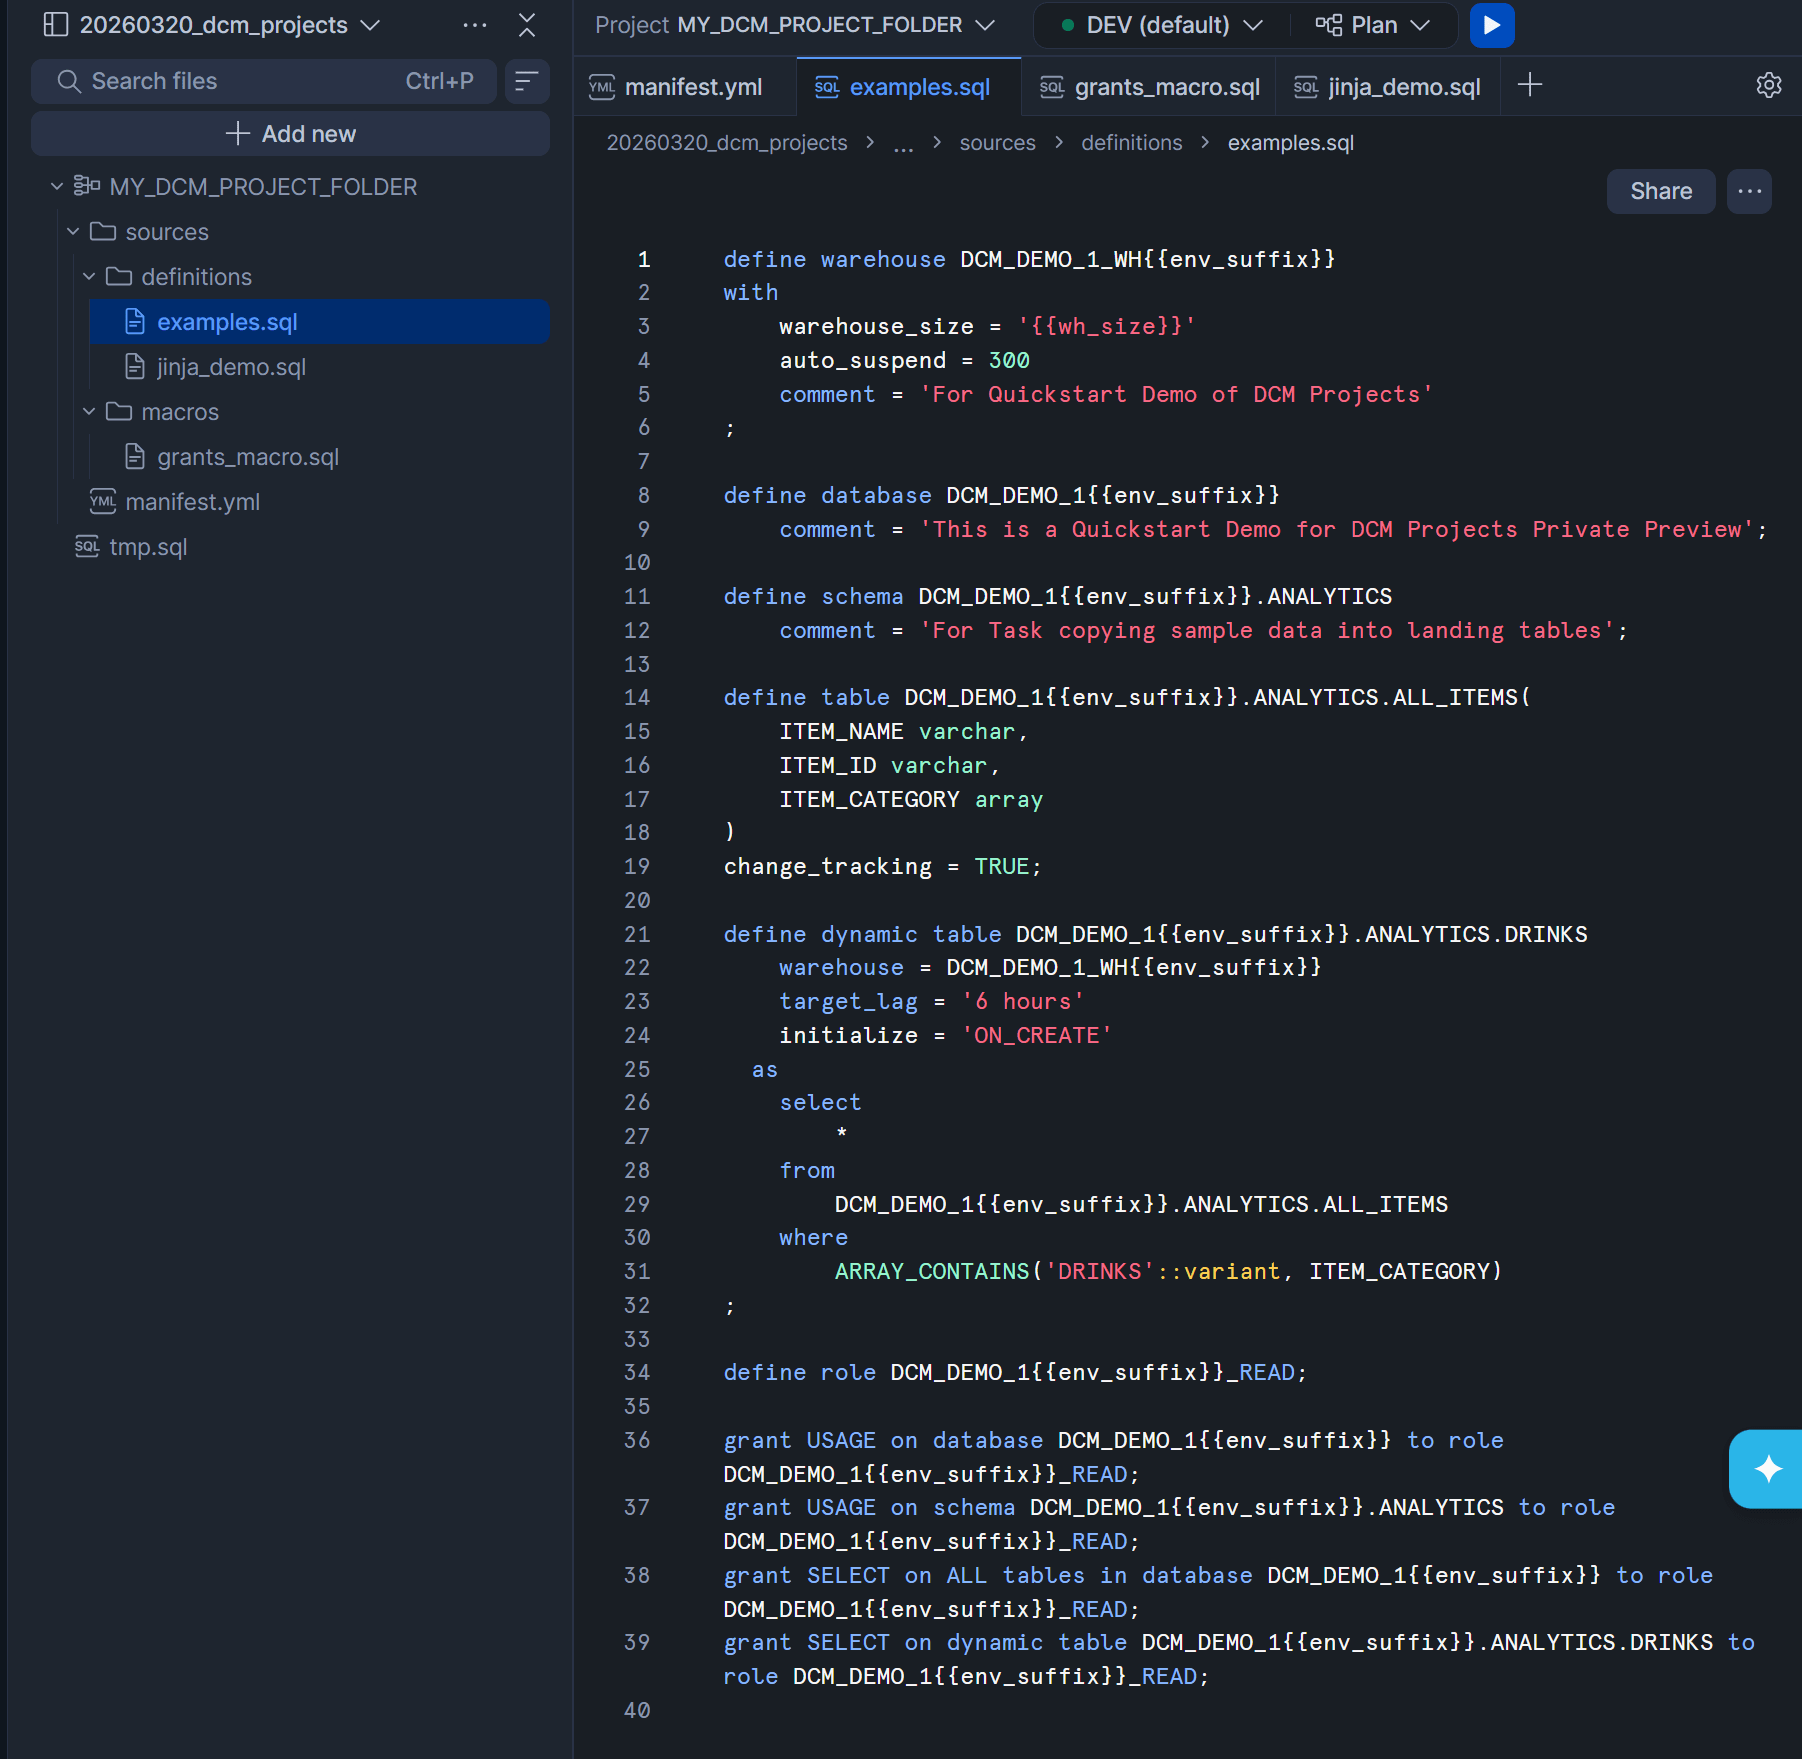The width and height of the screenshot is (1802, 1759).
Task: Collapse the macros folder
Action: coord(89,412)
